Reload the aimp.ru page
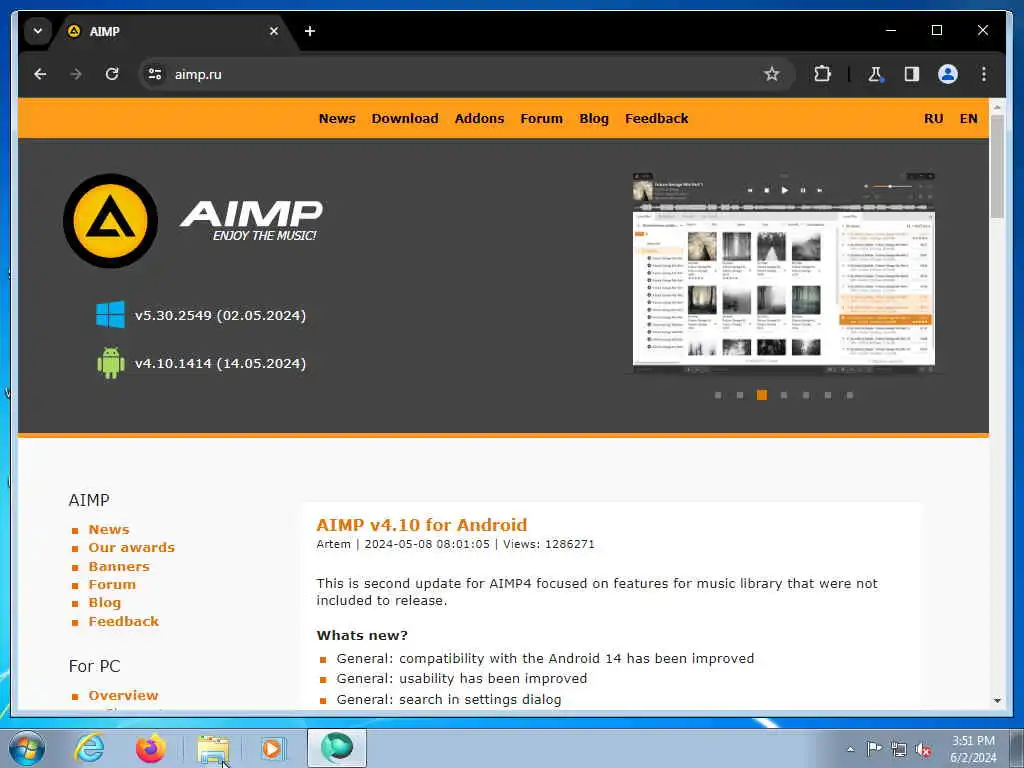1024x768 pixels. 112,74
